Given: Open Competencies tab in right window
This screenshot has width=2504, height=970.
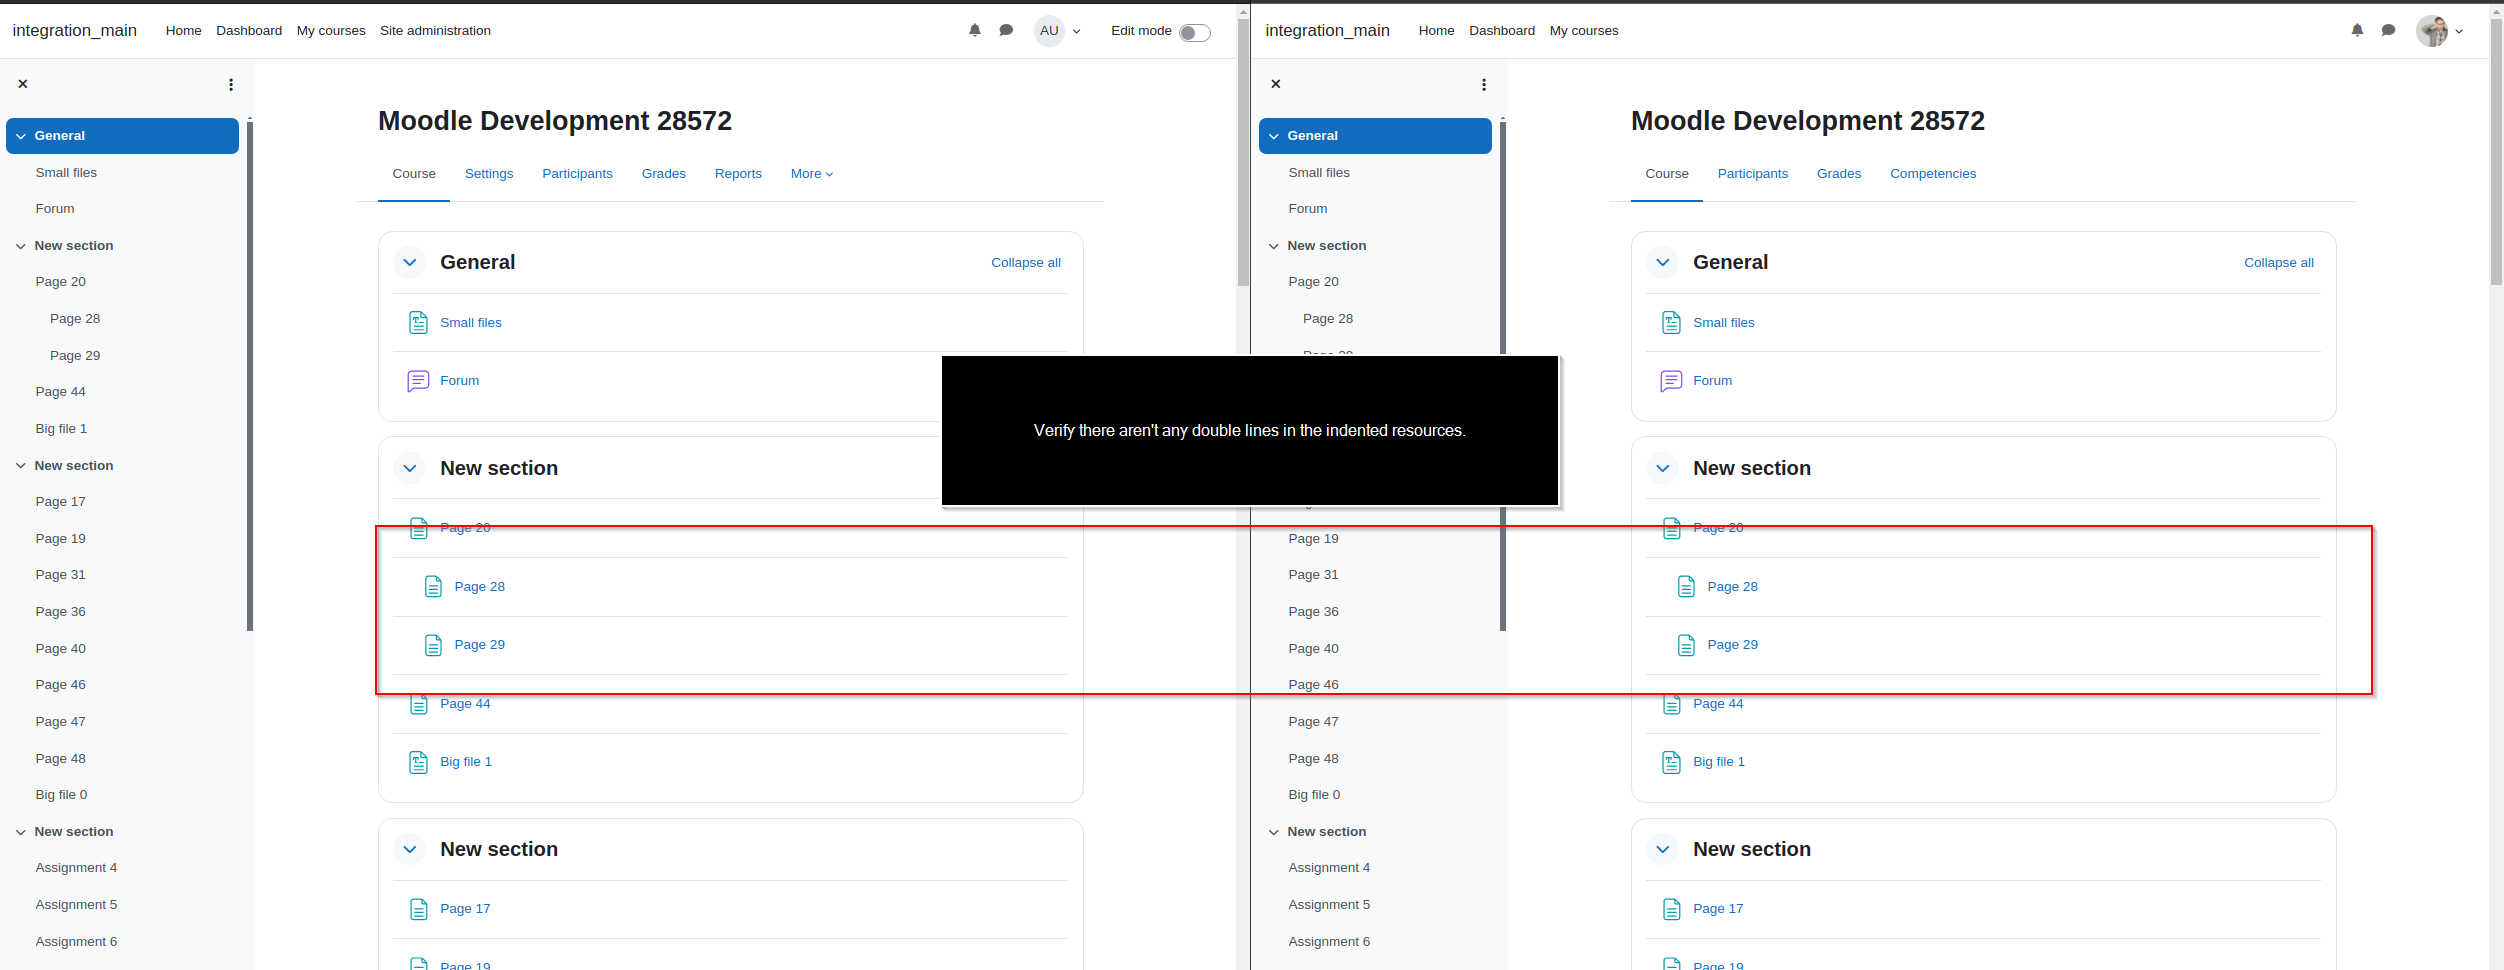Looking at the screenshot, I should click(1933, 174).
